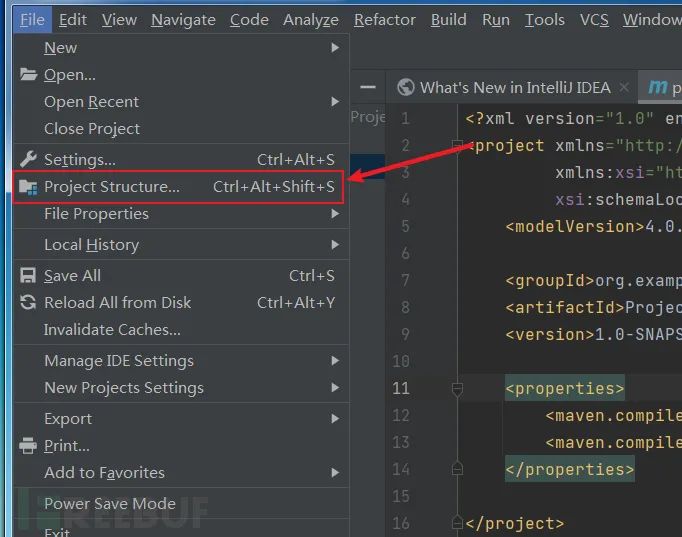The width and height of the screenshot is (682, 537).
Task: Open the Tools menu
Action: coord(545,20)
